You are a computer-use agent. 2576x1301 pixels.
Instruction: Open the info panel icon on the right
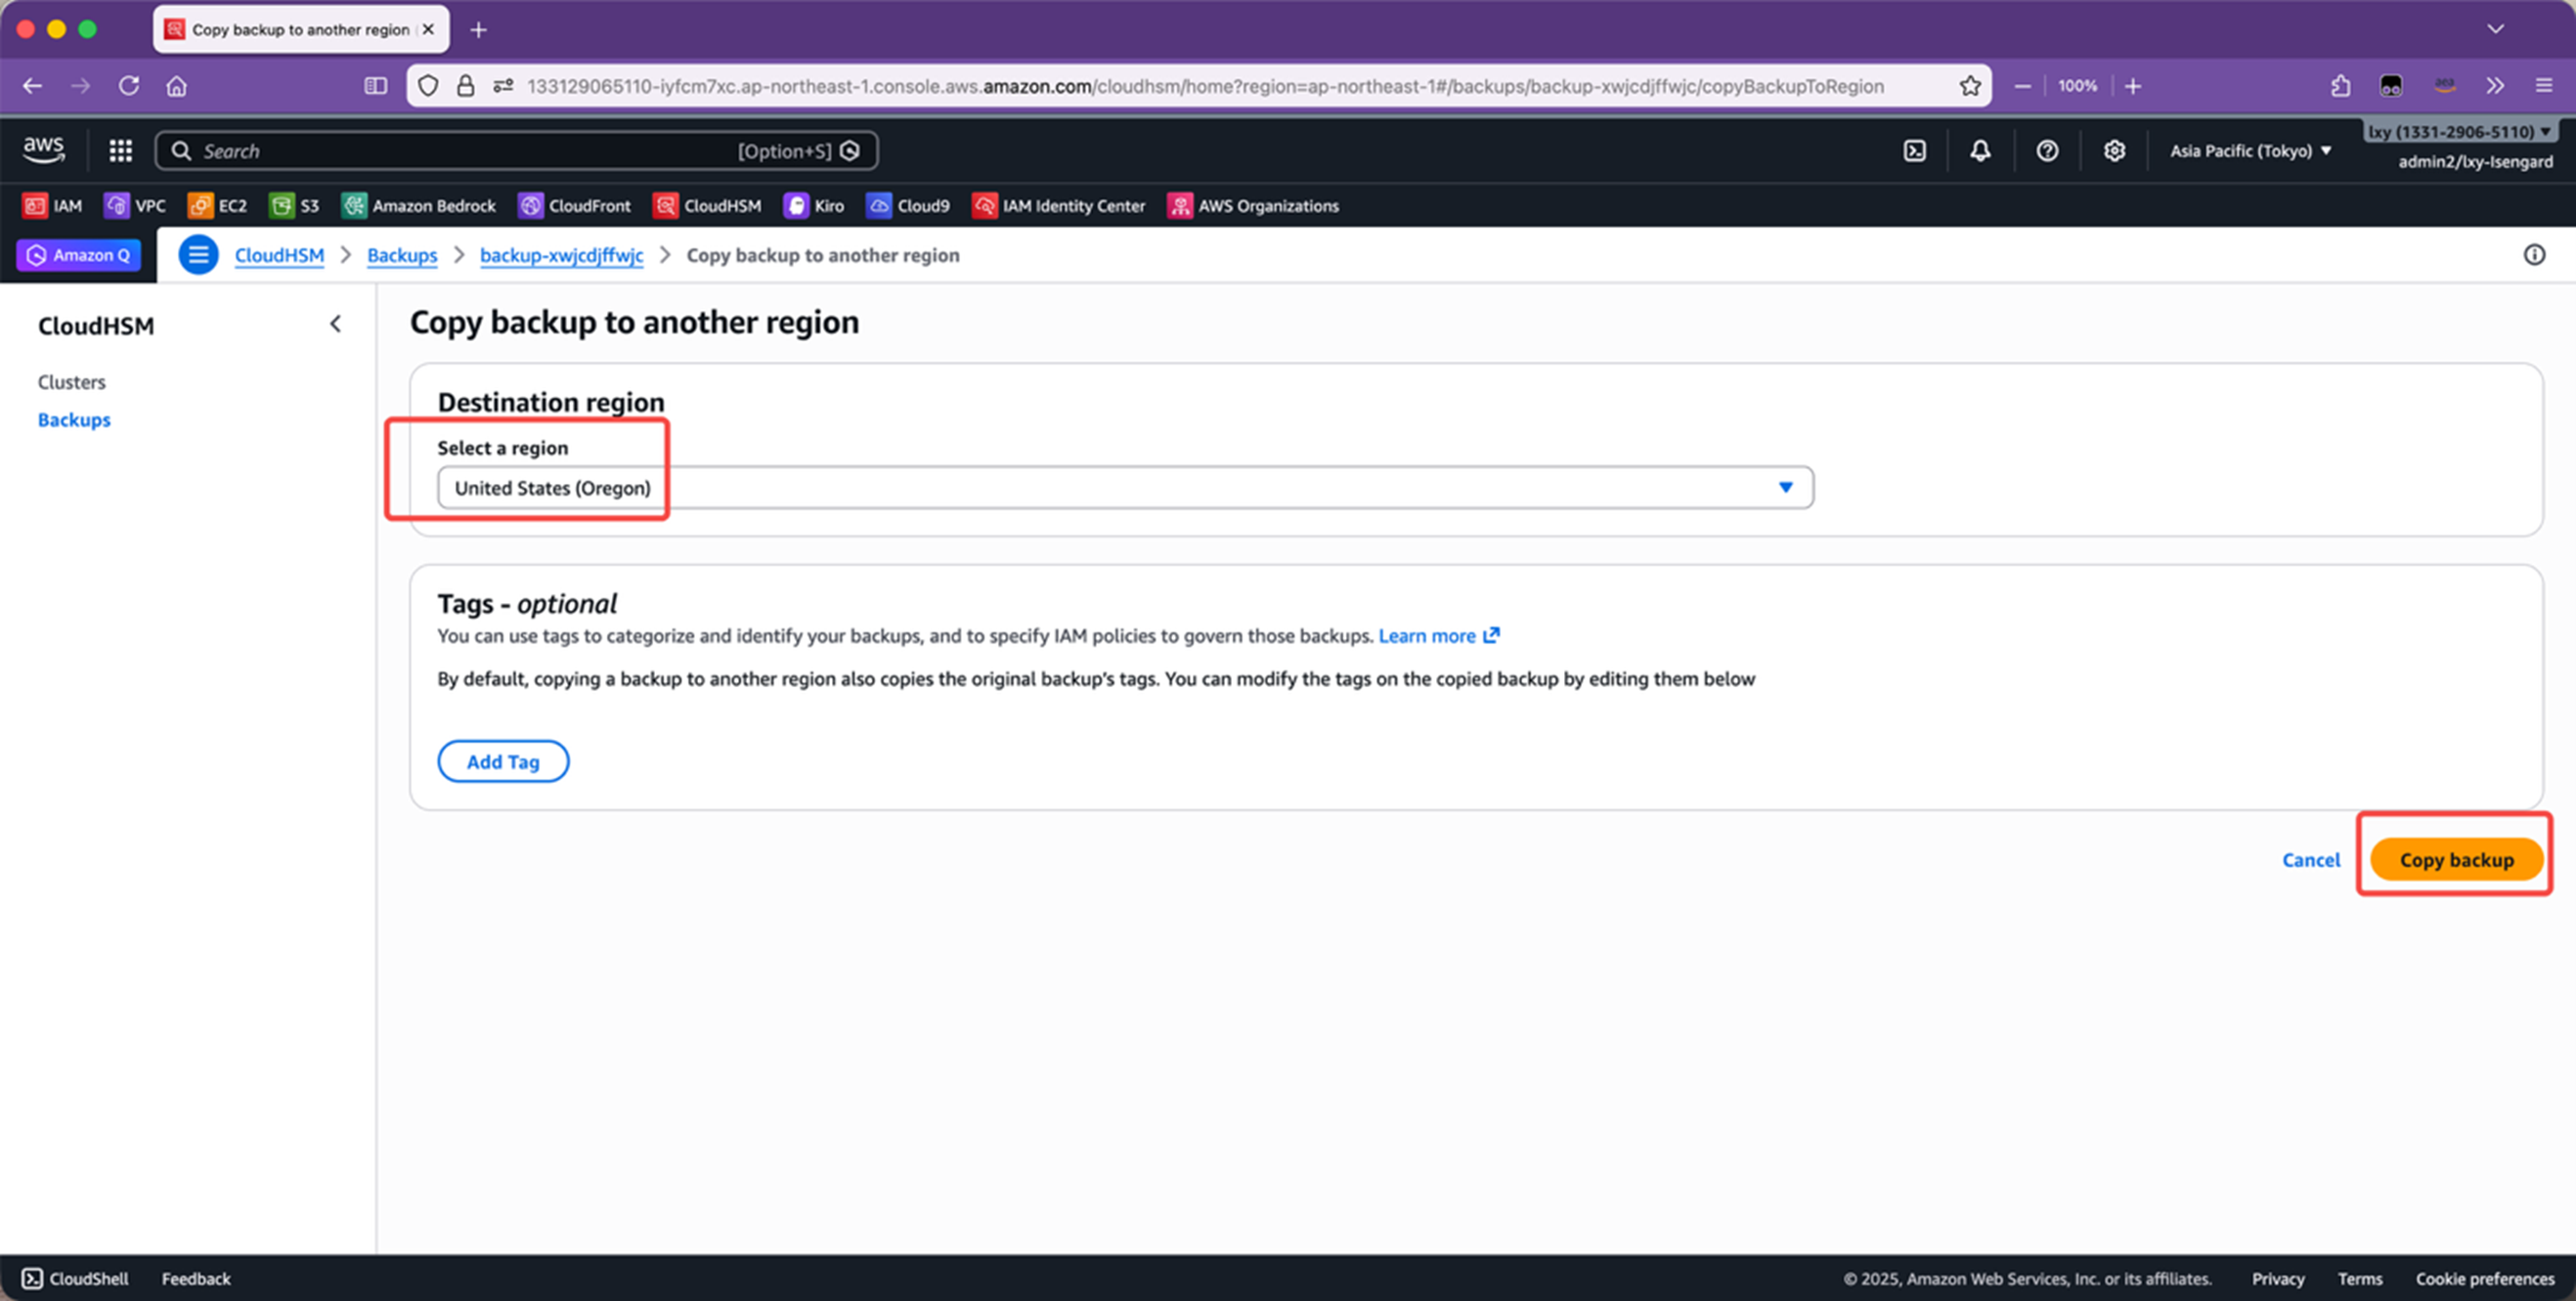2534,255
